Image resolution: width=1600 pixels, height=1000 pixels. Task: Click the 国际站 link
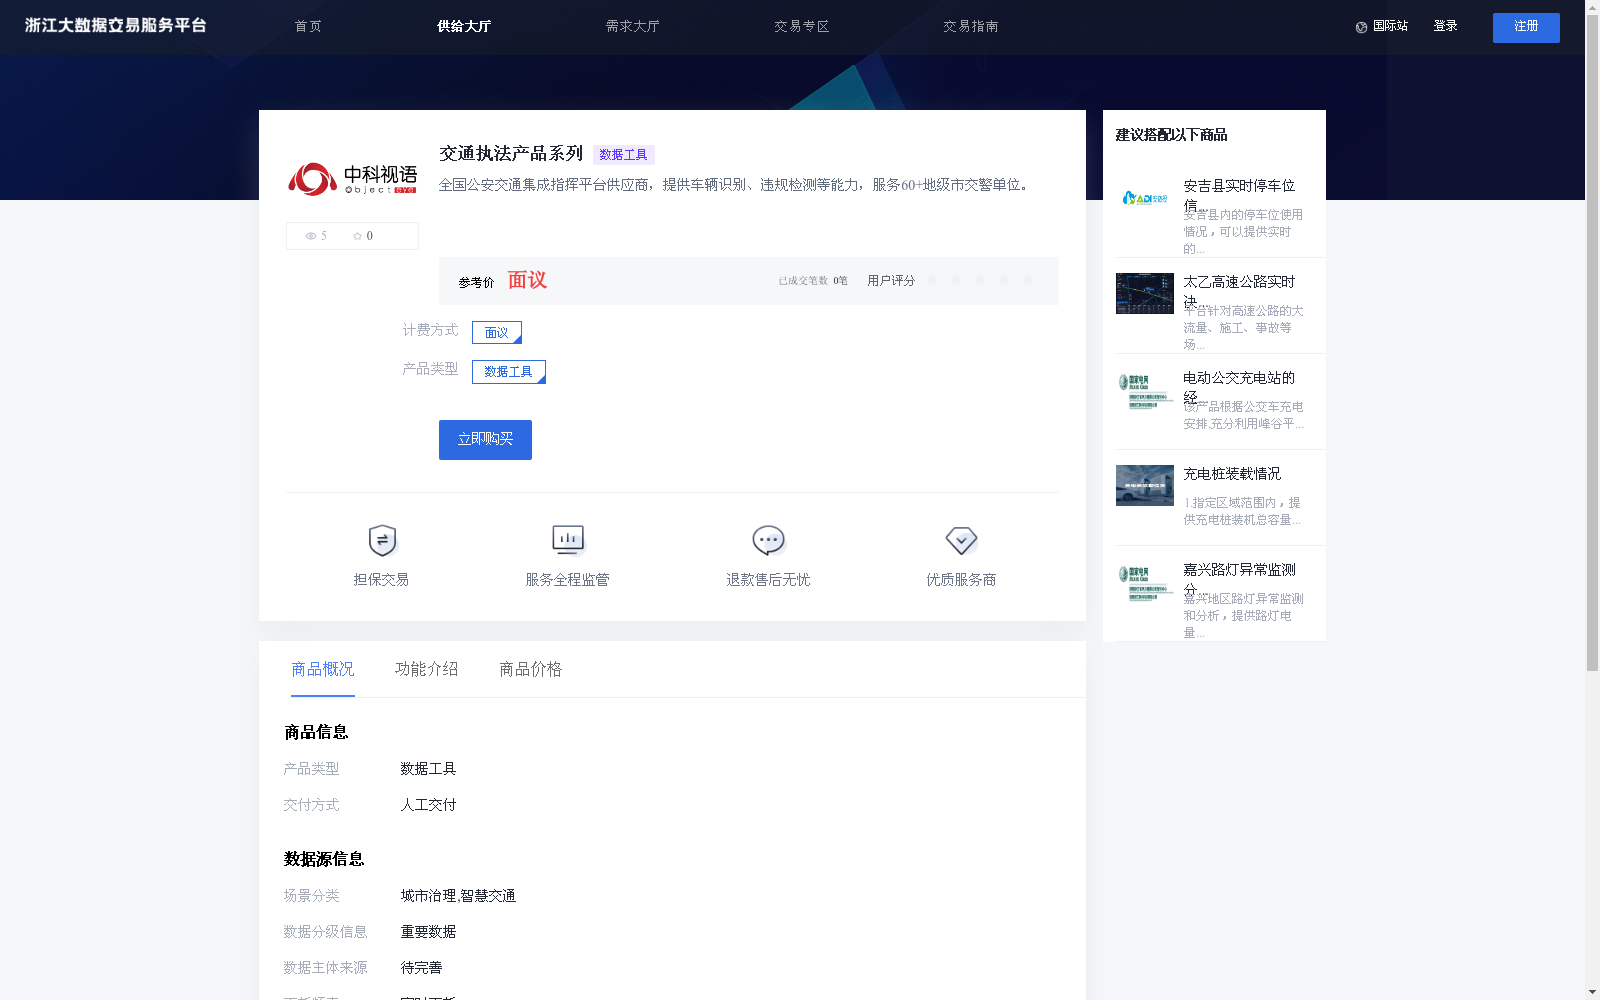pyautogui.click(x=1390, y=26)
